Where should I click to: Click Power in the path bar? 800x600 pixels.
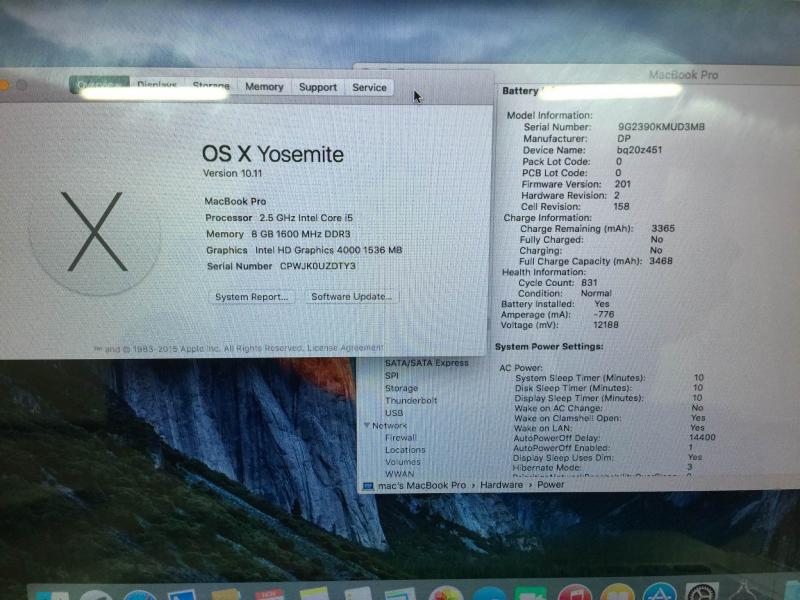[551, 484]
